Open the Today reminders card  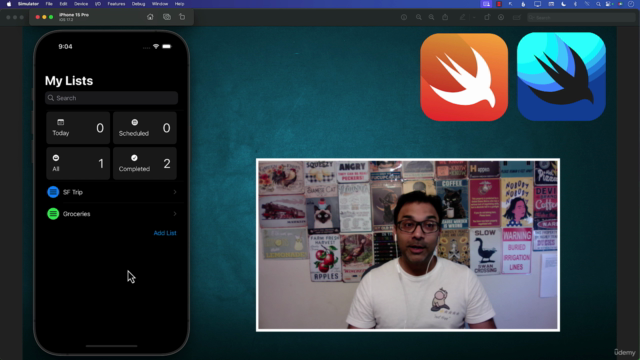coord(78,128)
